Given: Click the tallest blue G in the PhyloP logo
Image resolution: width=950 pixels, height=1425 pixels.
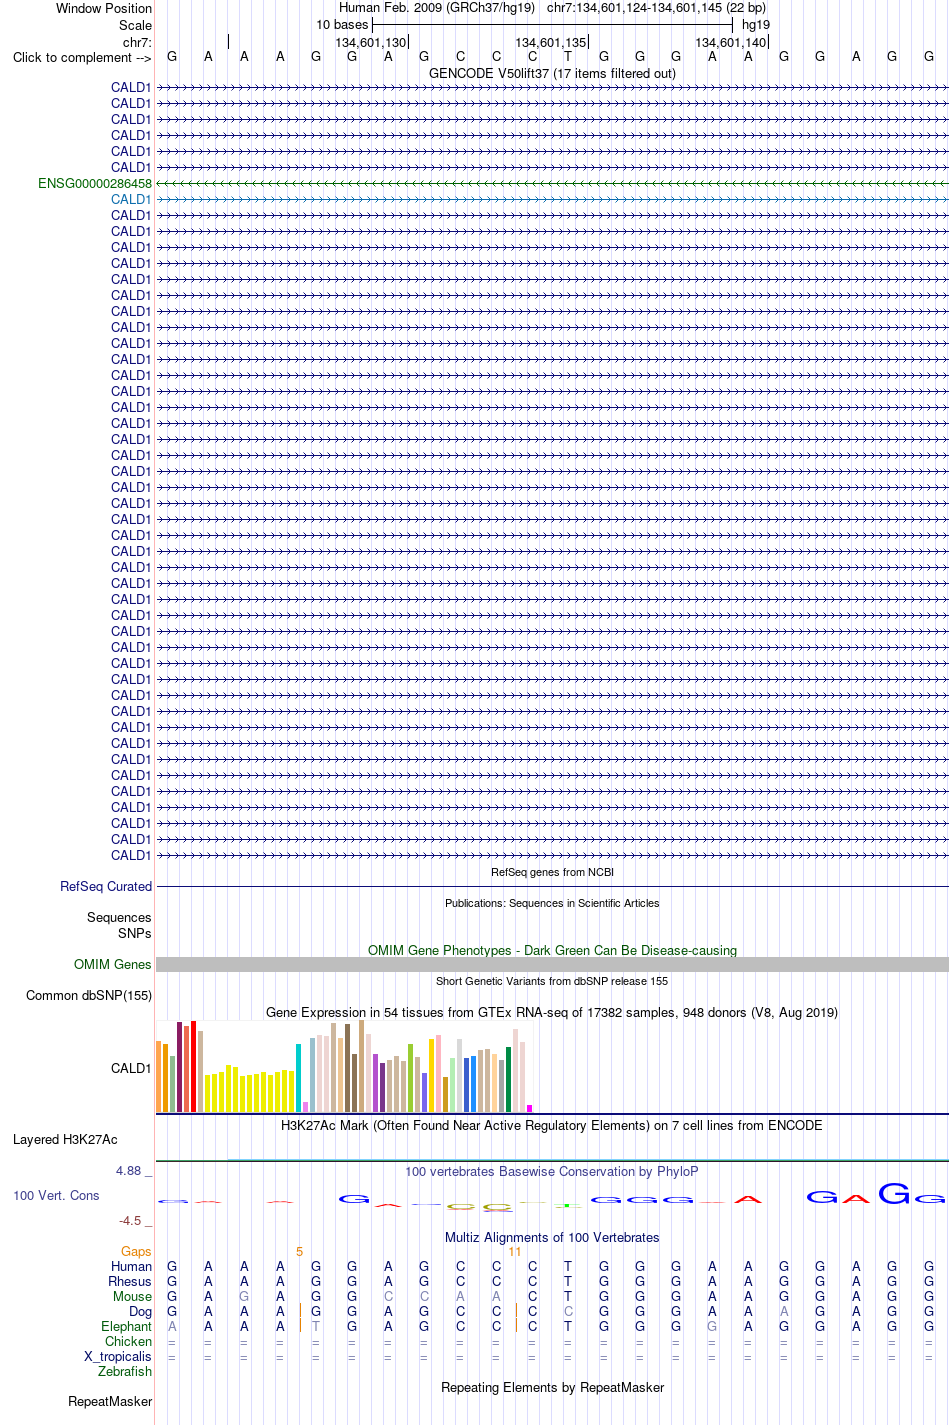Looking at the screenshot, I should 894,1193.
